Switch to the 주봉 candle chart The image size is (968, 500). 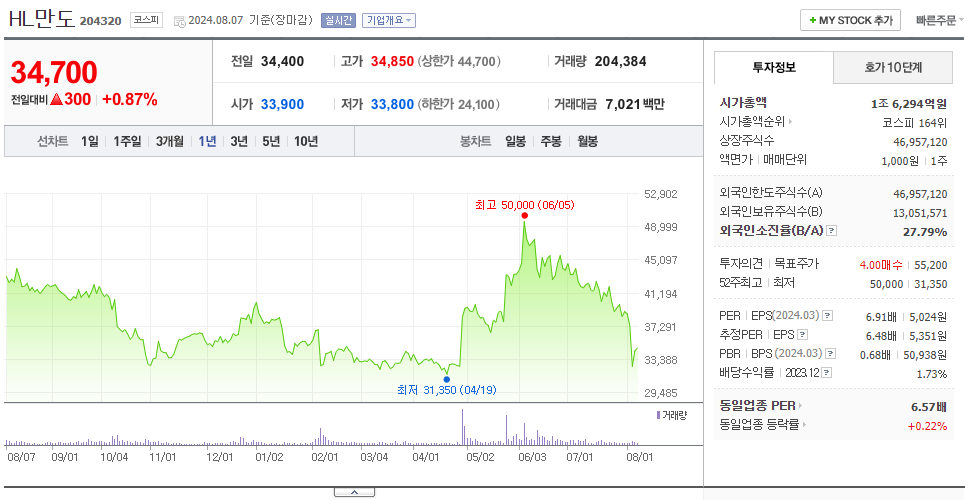tap(551, 141)
